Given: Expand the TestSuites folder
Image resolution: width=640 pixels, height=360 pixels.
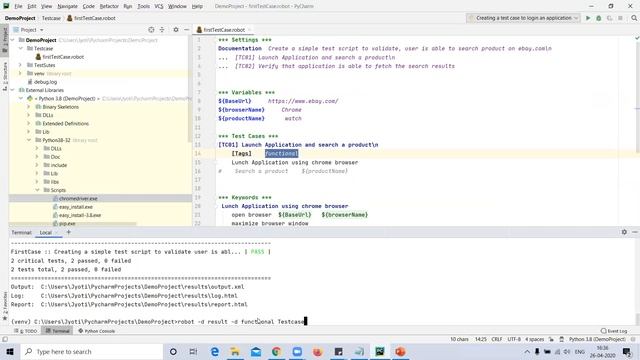Looking at the screenshot, I should click(20, 65).
